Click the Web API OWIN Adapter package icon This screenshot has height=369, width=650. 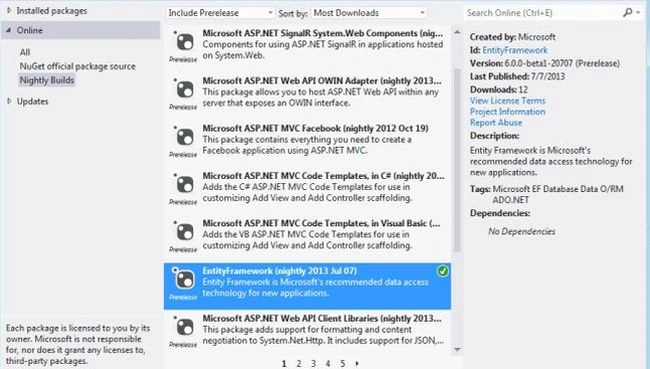[184, 90]
